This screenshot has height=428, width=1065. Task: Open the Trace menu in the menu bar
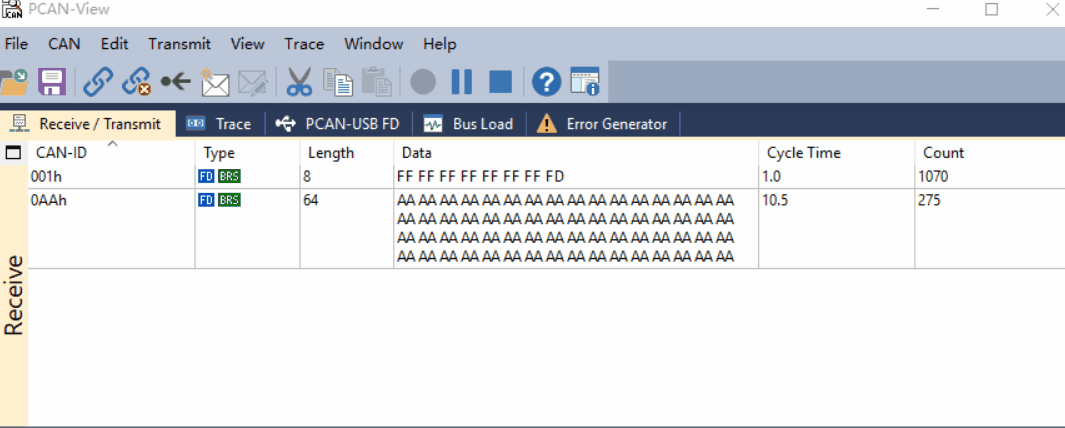pos(304,44)
